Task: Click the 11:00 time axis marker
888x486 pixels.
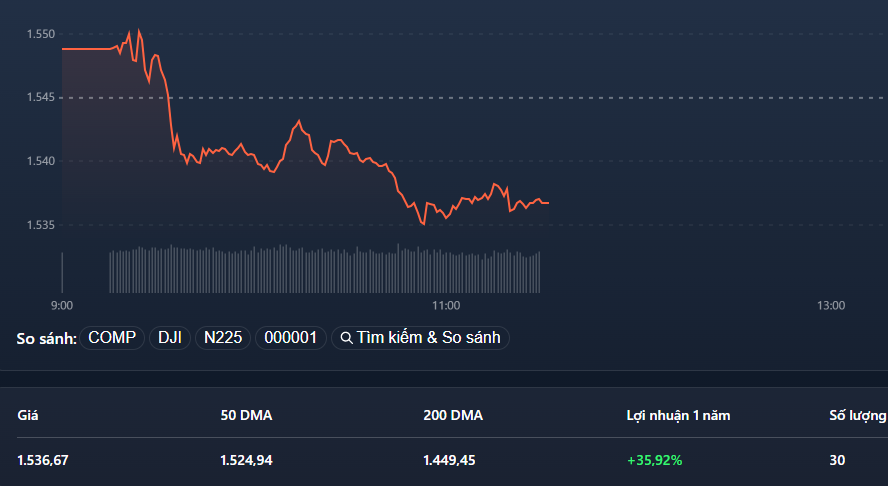Action: click(446, 305)
